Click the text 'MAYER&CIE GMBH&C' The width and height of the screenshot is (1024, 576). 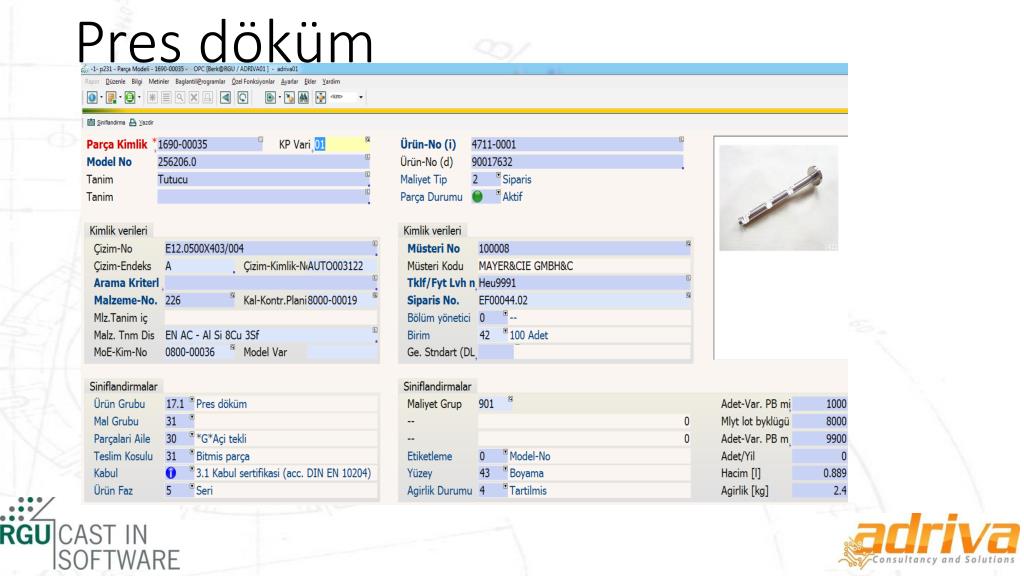coord(526,266)
